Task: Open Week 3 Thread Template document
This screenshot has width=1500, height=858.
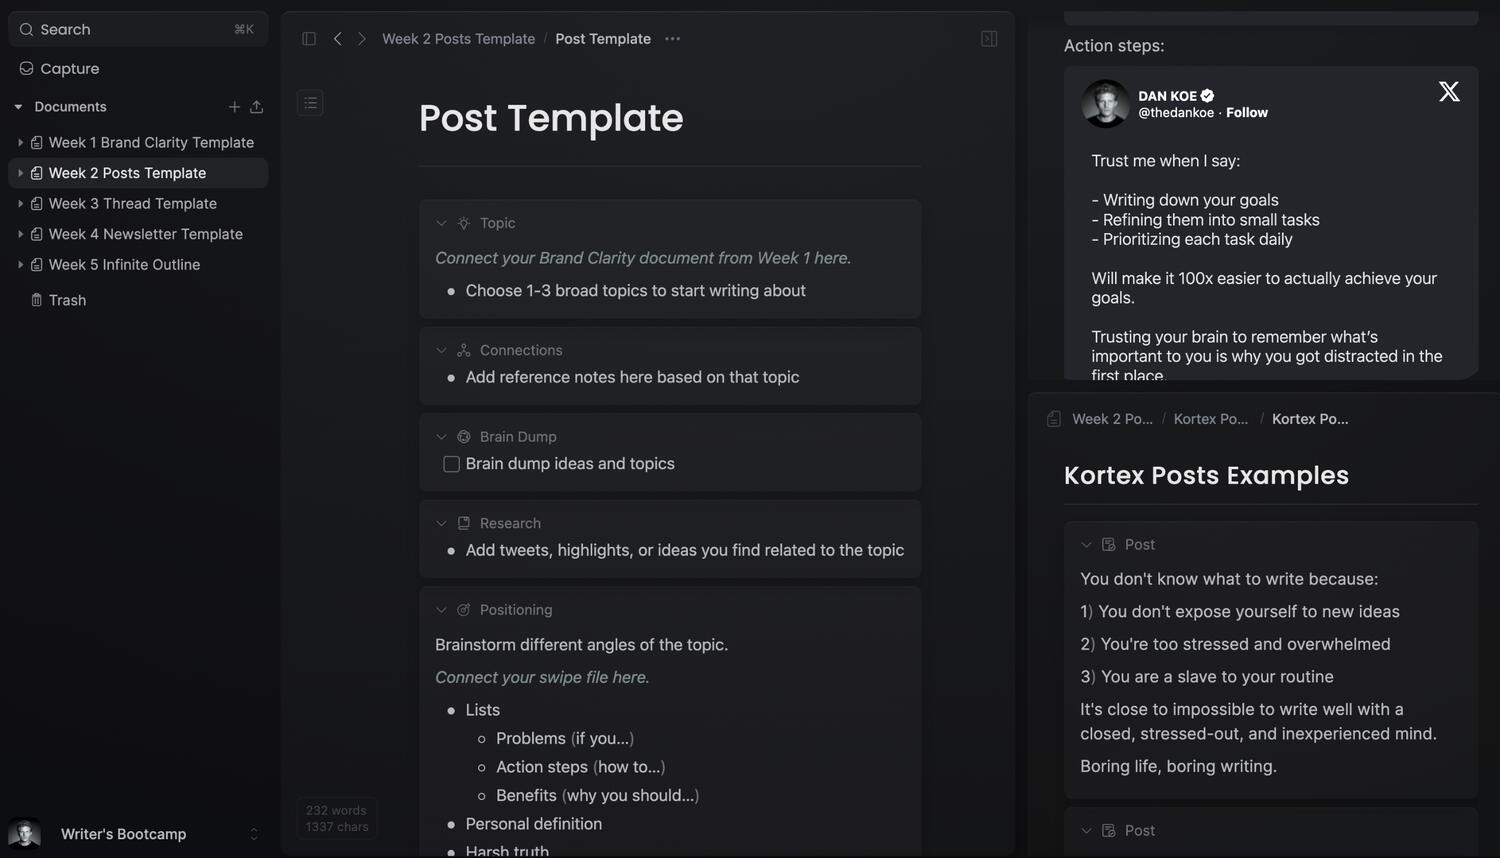Action: (x=132, y=204)
